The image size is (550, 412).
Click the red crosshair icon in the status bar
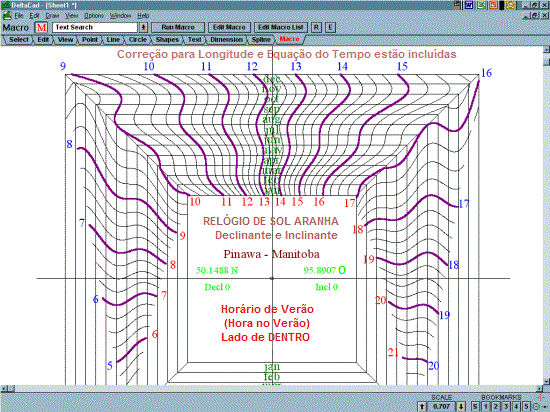(541, 397)
